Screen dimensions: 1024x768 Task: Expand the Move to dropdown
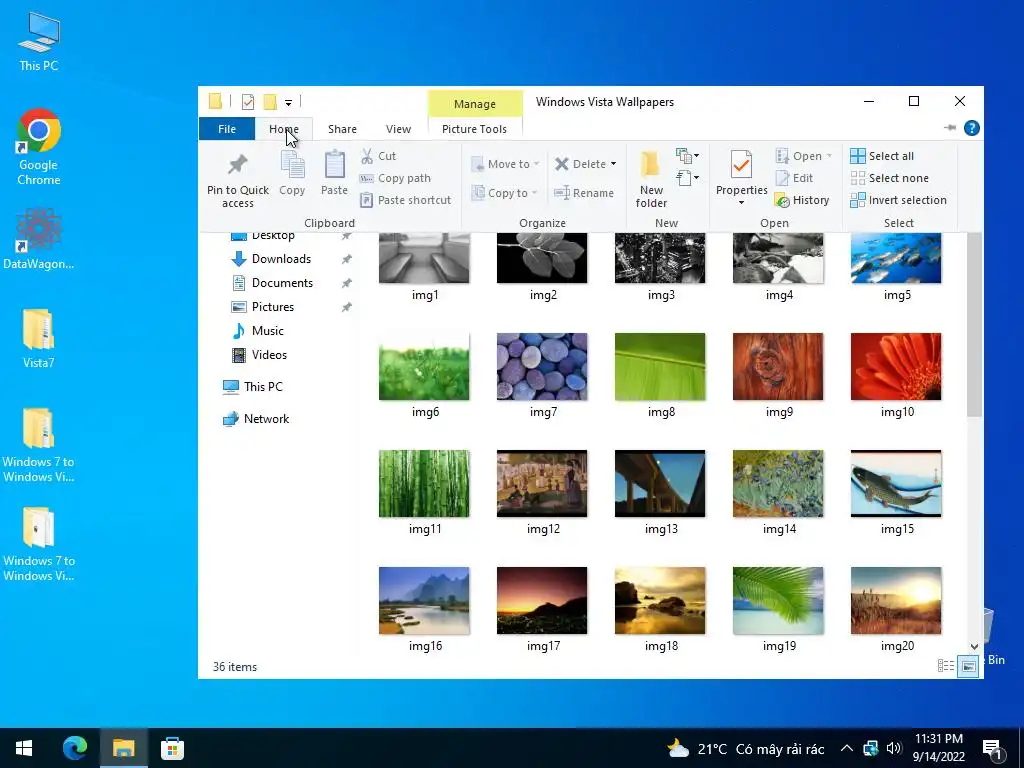536,164
